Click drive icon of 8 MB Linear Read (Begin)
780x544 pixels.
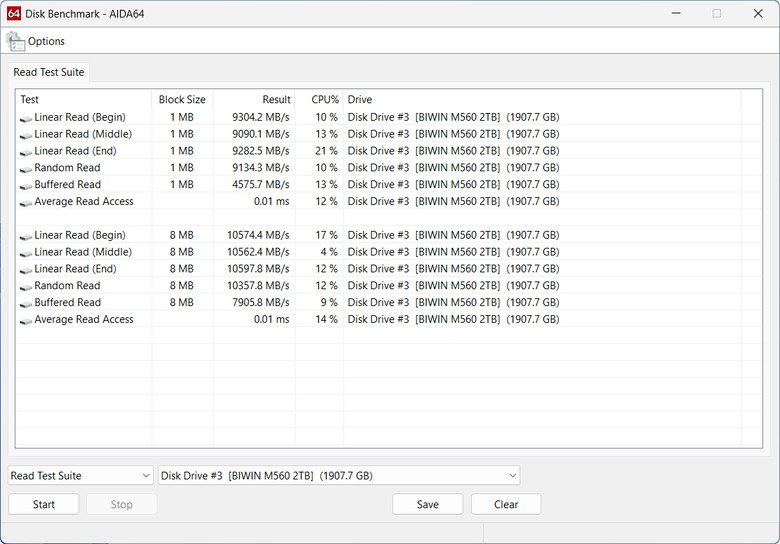26,237
